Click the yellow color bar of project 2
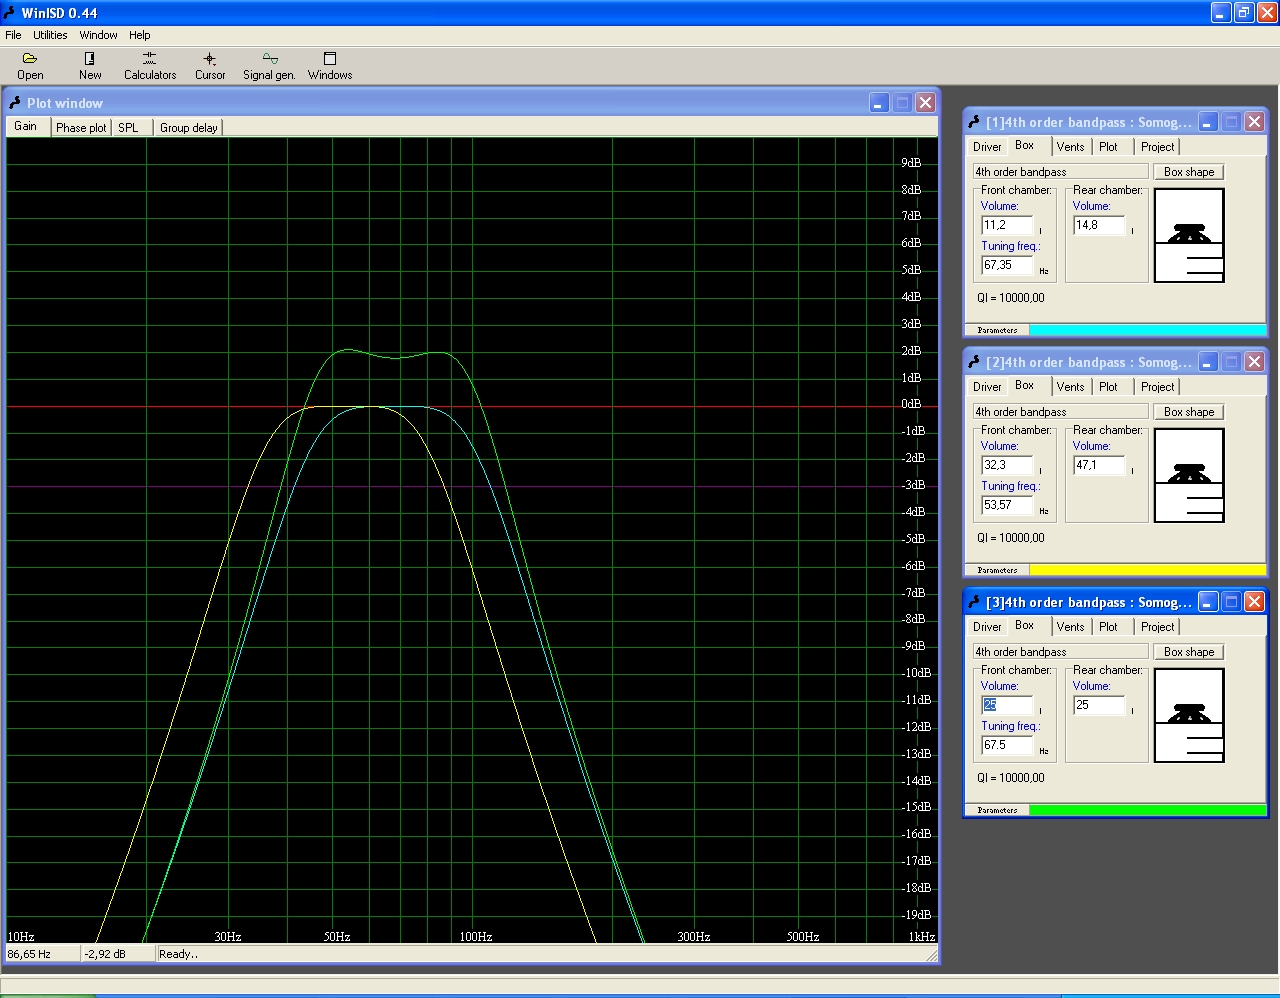Screen dimensions: 1280x998 coord(1147,570)
